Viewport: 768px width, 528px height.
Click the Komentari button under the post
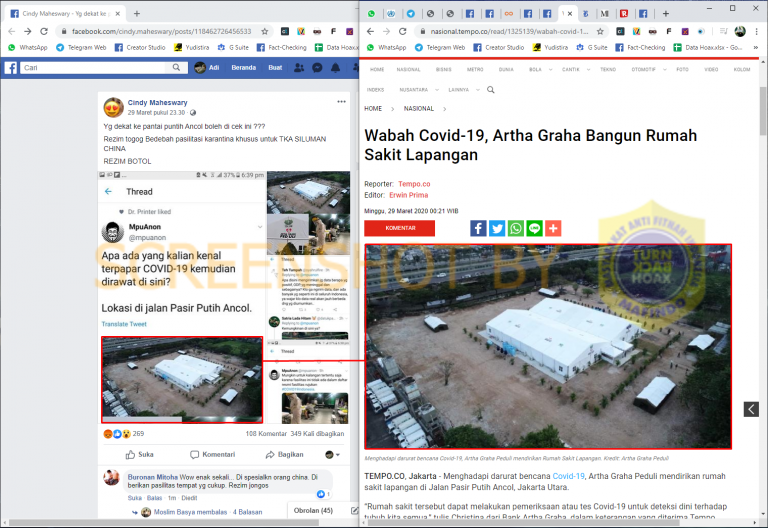click(213, 455)
